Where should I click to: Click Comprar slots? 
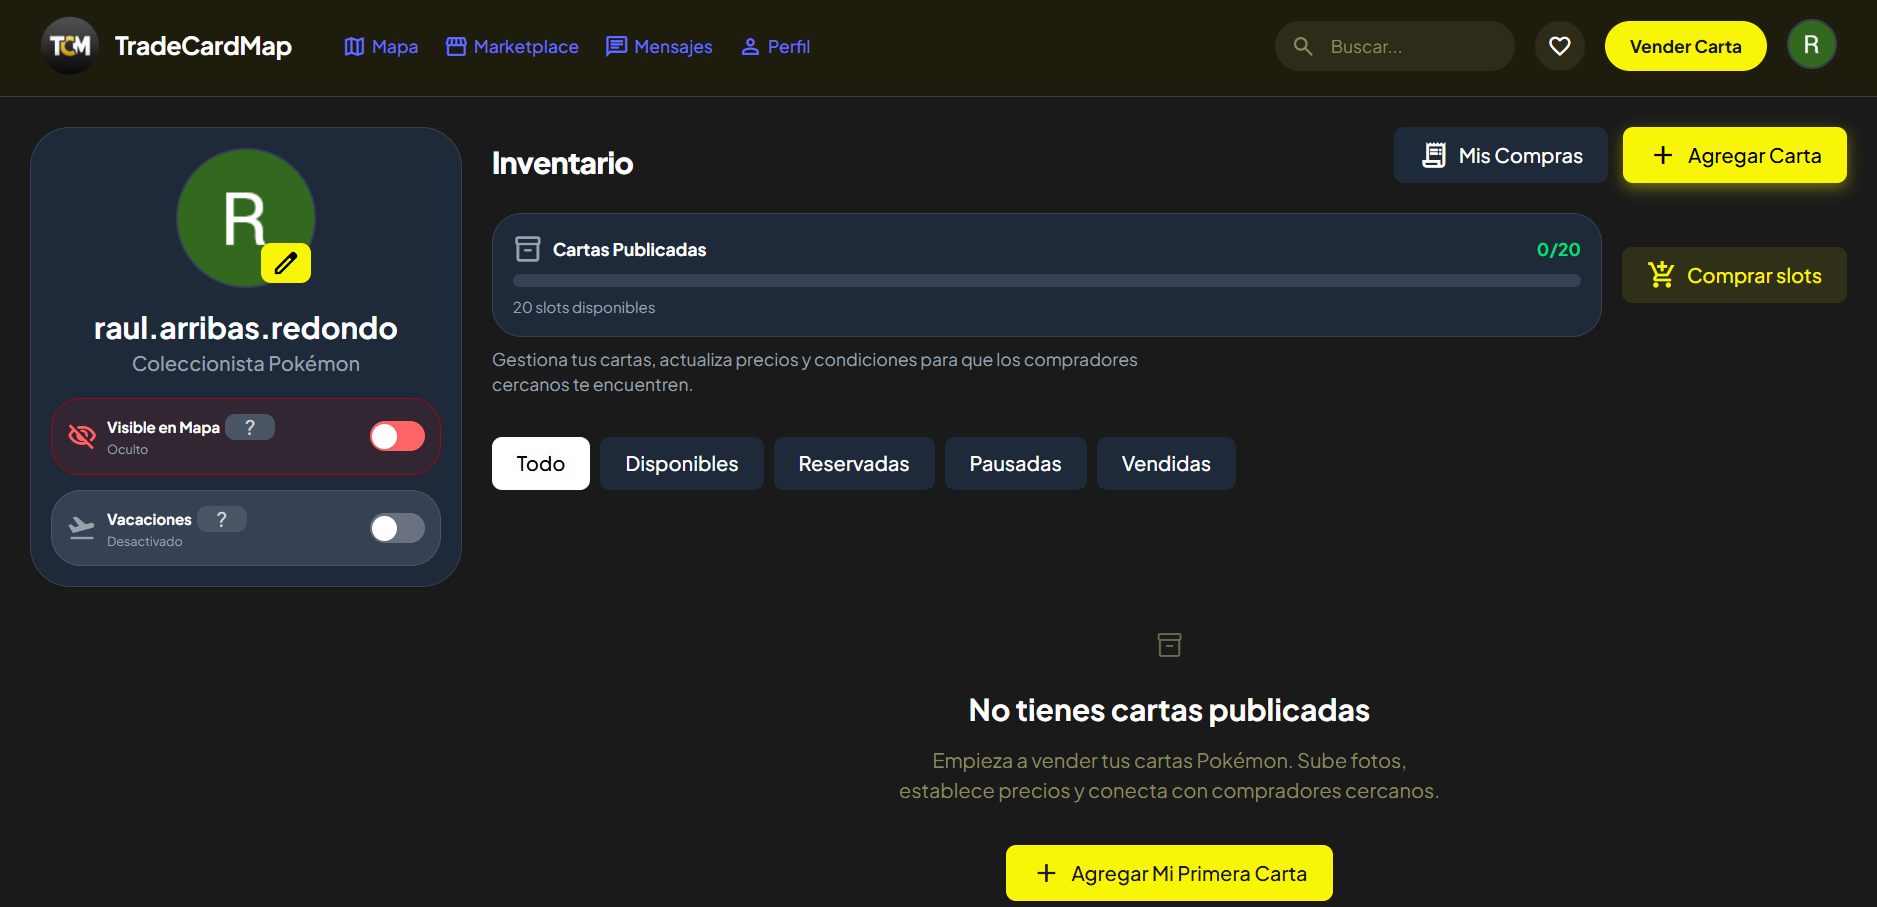point(1734,275)
